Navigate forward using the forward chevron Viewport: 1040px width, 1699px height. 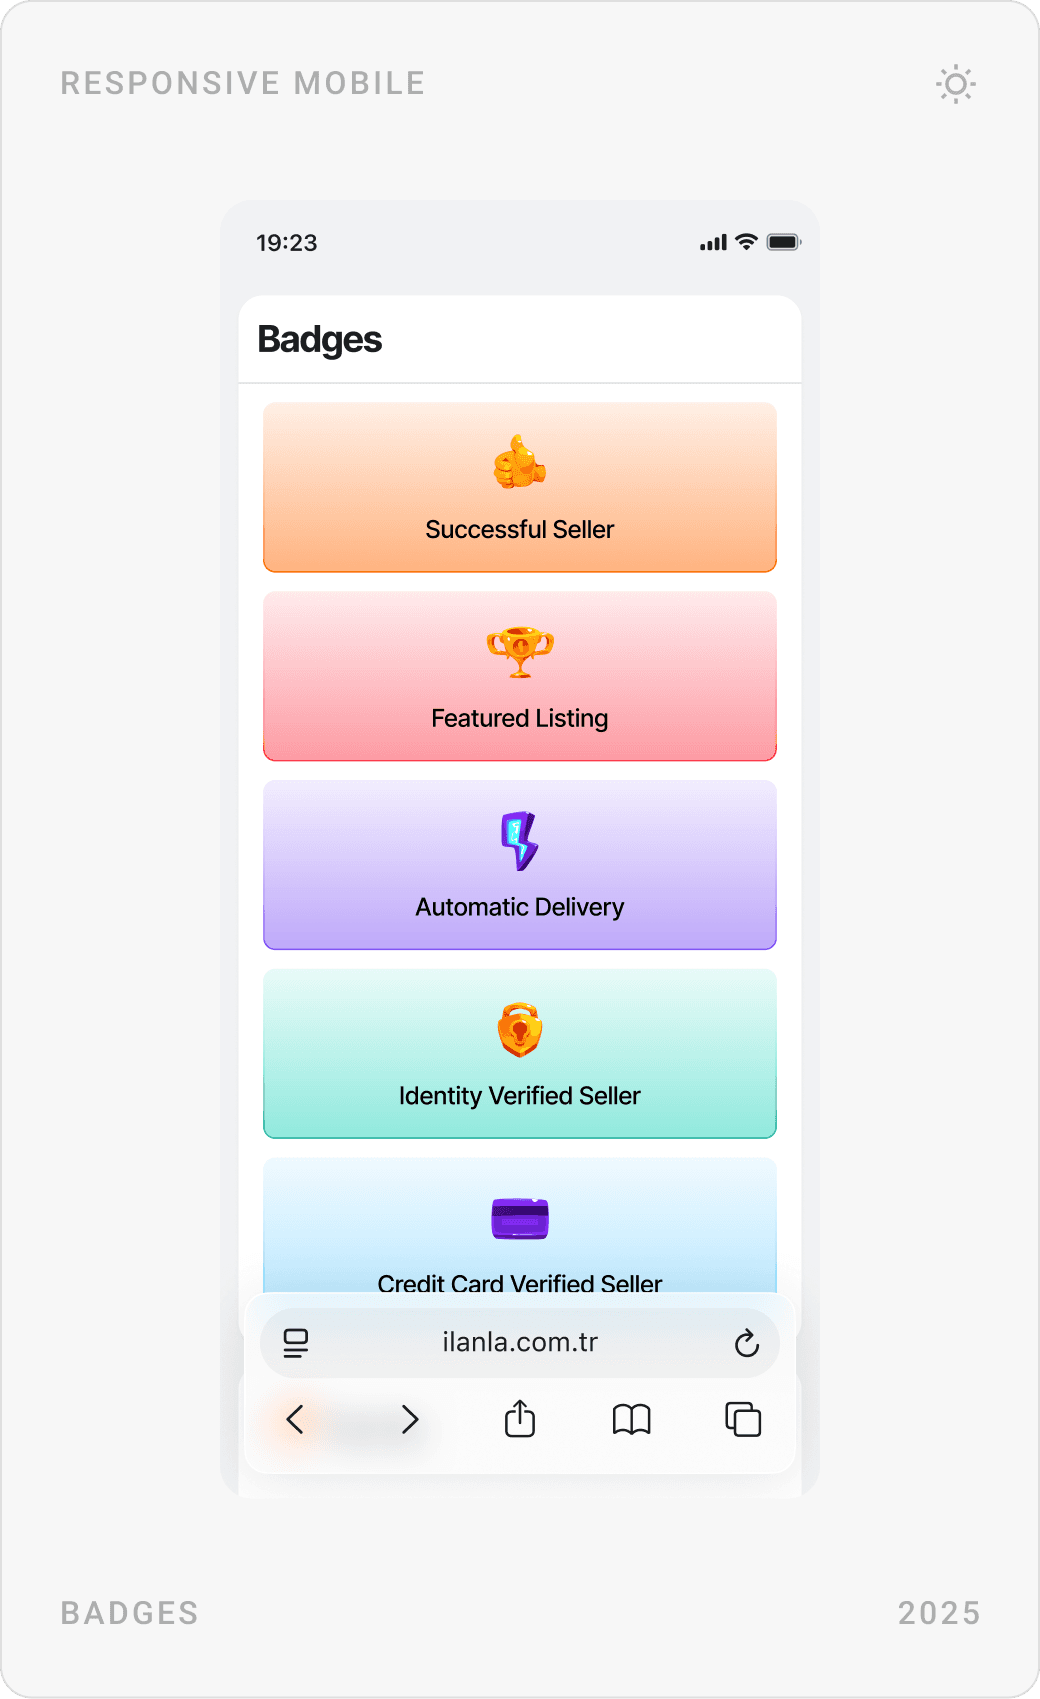[409, 1420]
